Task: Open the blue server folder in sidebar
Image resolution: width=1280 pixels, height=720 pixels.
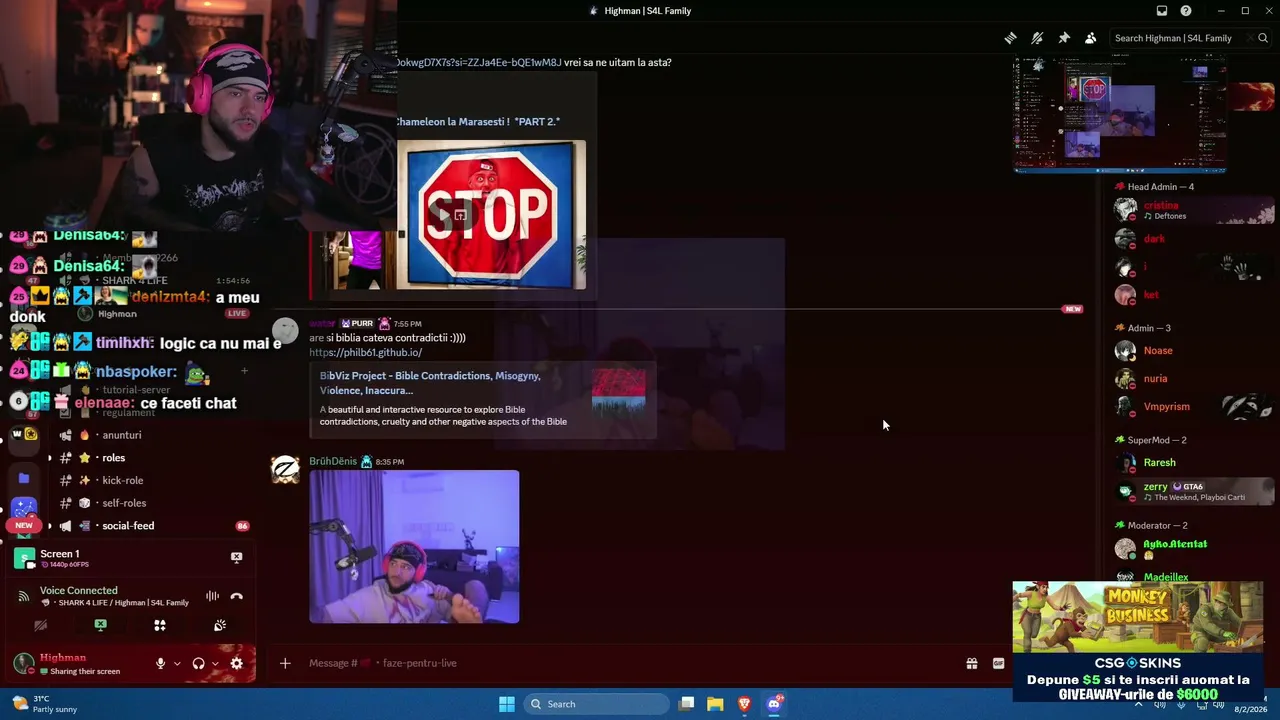Action: pyautogui.click(x=24, y=479)
